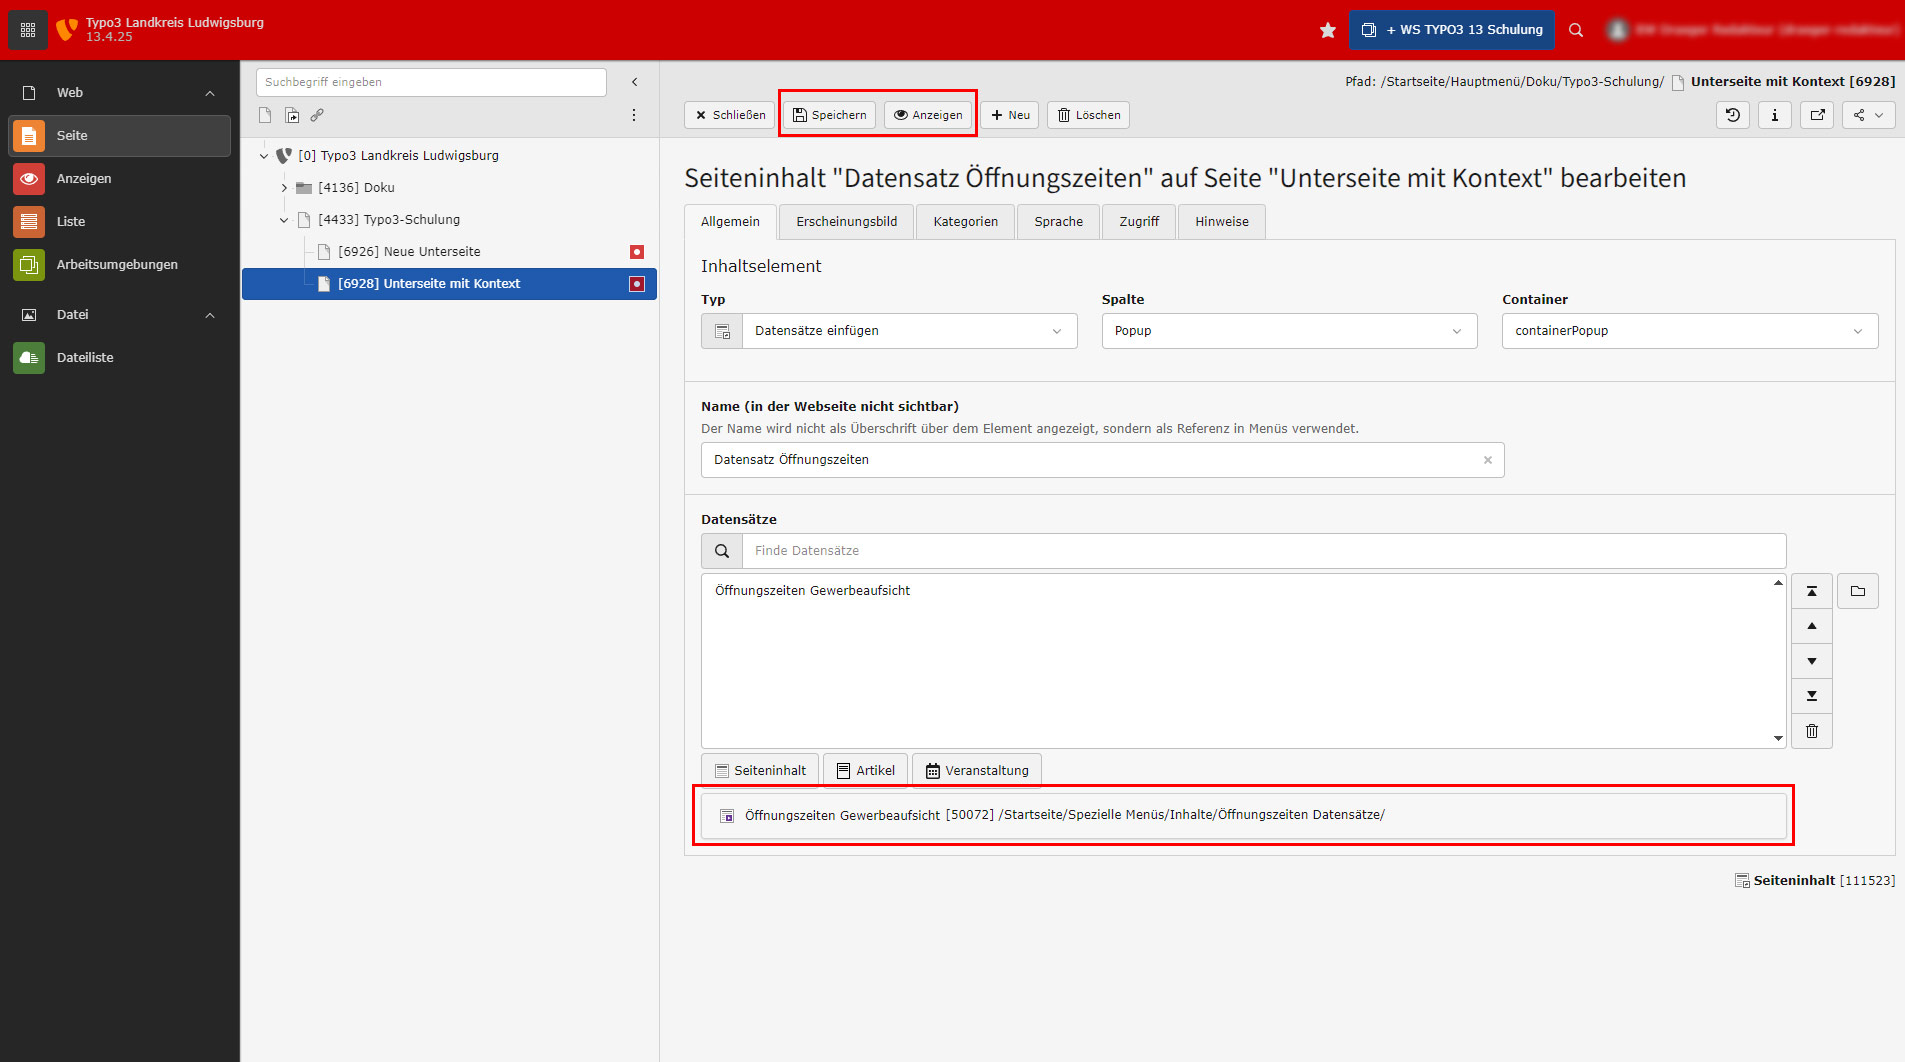The image size is (1905, 1062).
Task: Delete selected record with trash icon
Action: 1811,731
